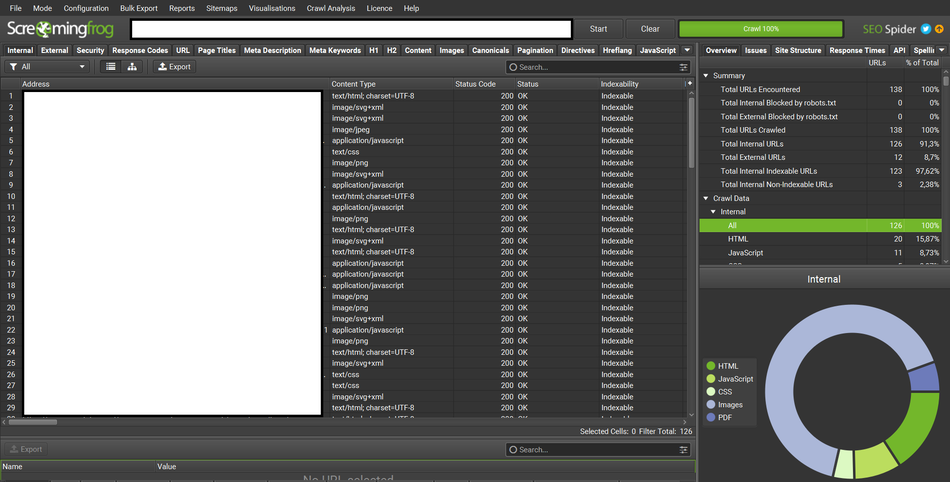Click the Clear button
950x482 pixels.
point(650,29)
